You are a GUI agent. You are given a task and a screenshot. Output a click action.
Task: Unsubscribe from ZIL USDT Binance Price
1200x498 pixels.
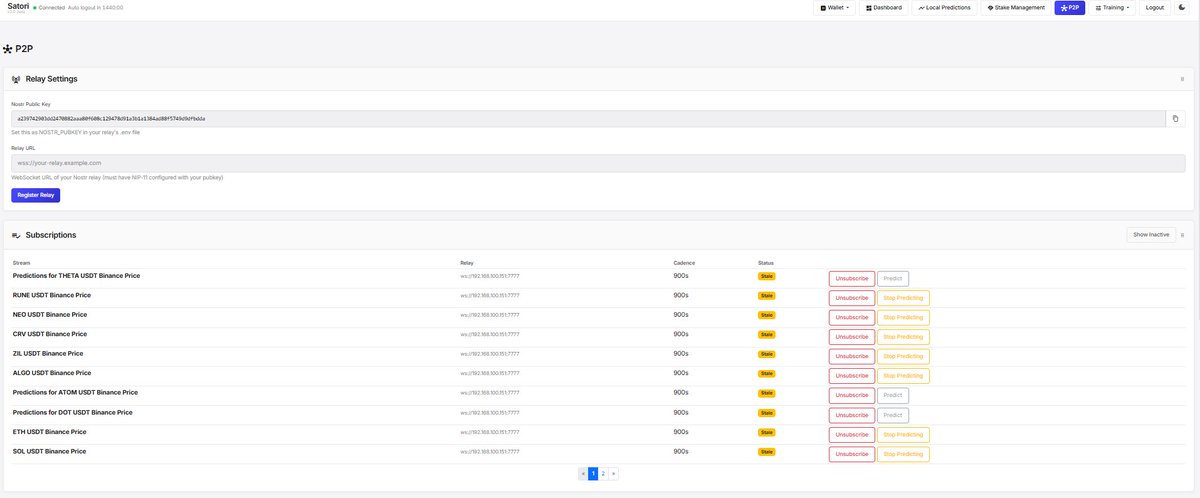point(851,357)
